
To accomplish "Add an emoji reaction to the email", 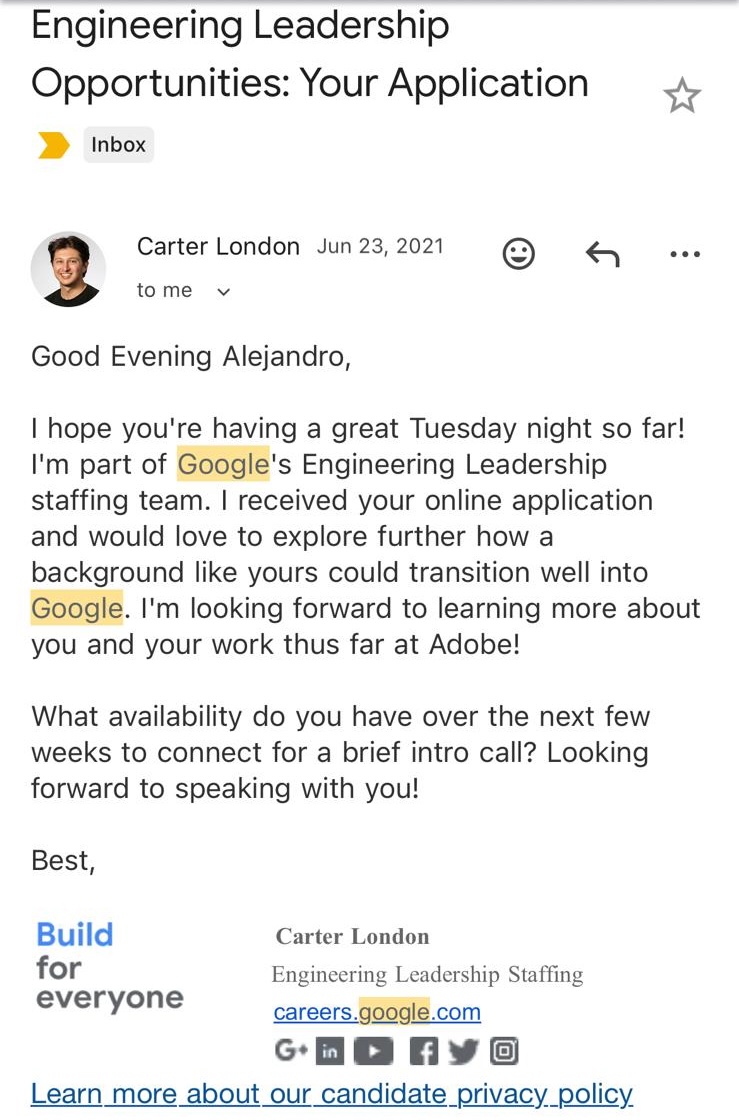I will (x=518, y=254).
